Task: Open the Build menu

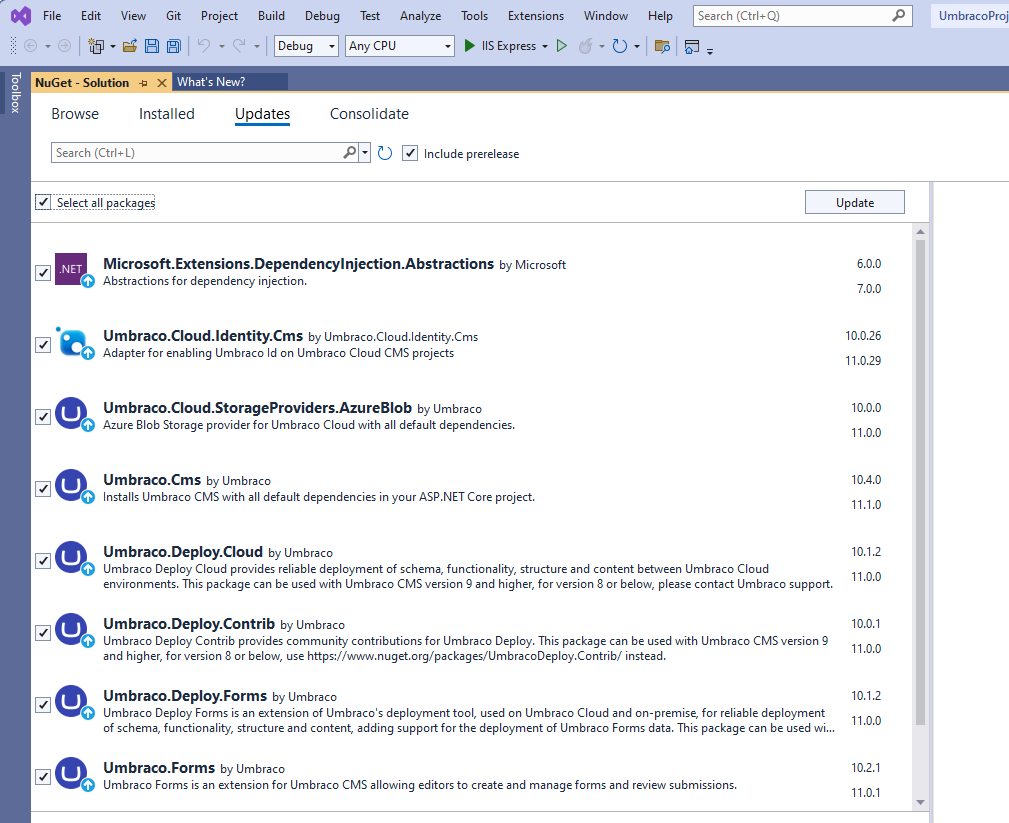Action: (x=271, y=15)
